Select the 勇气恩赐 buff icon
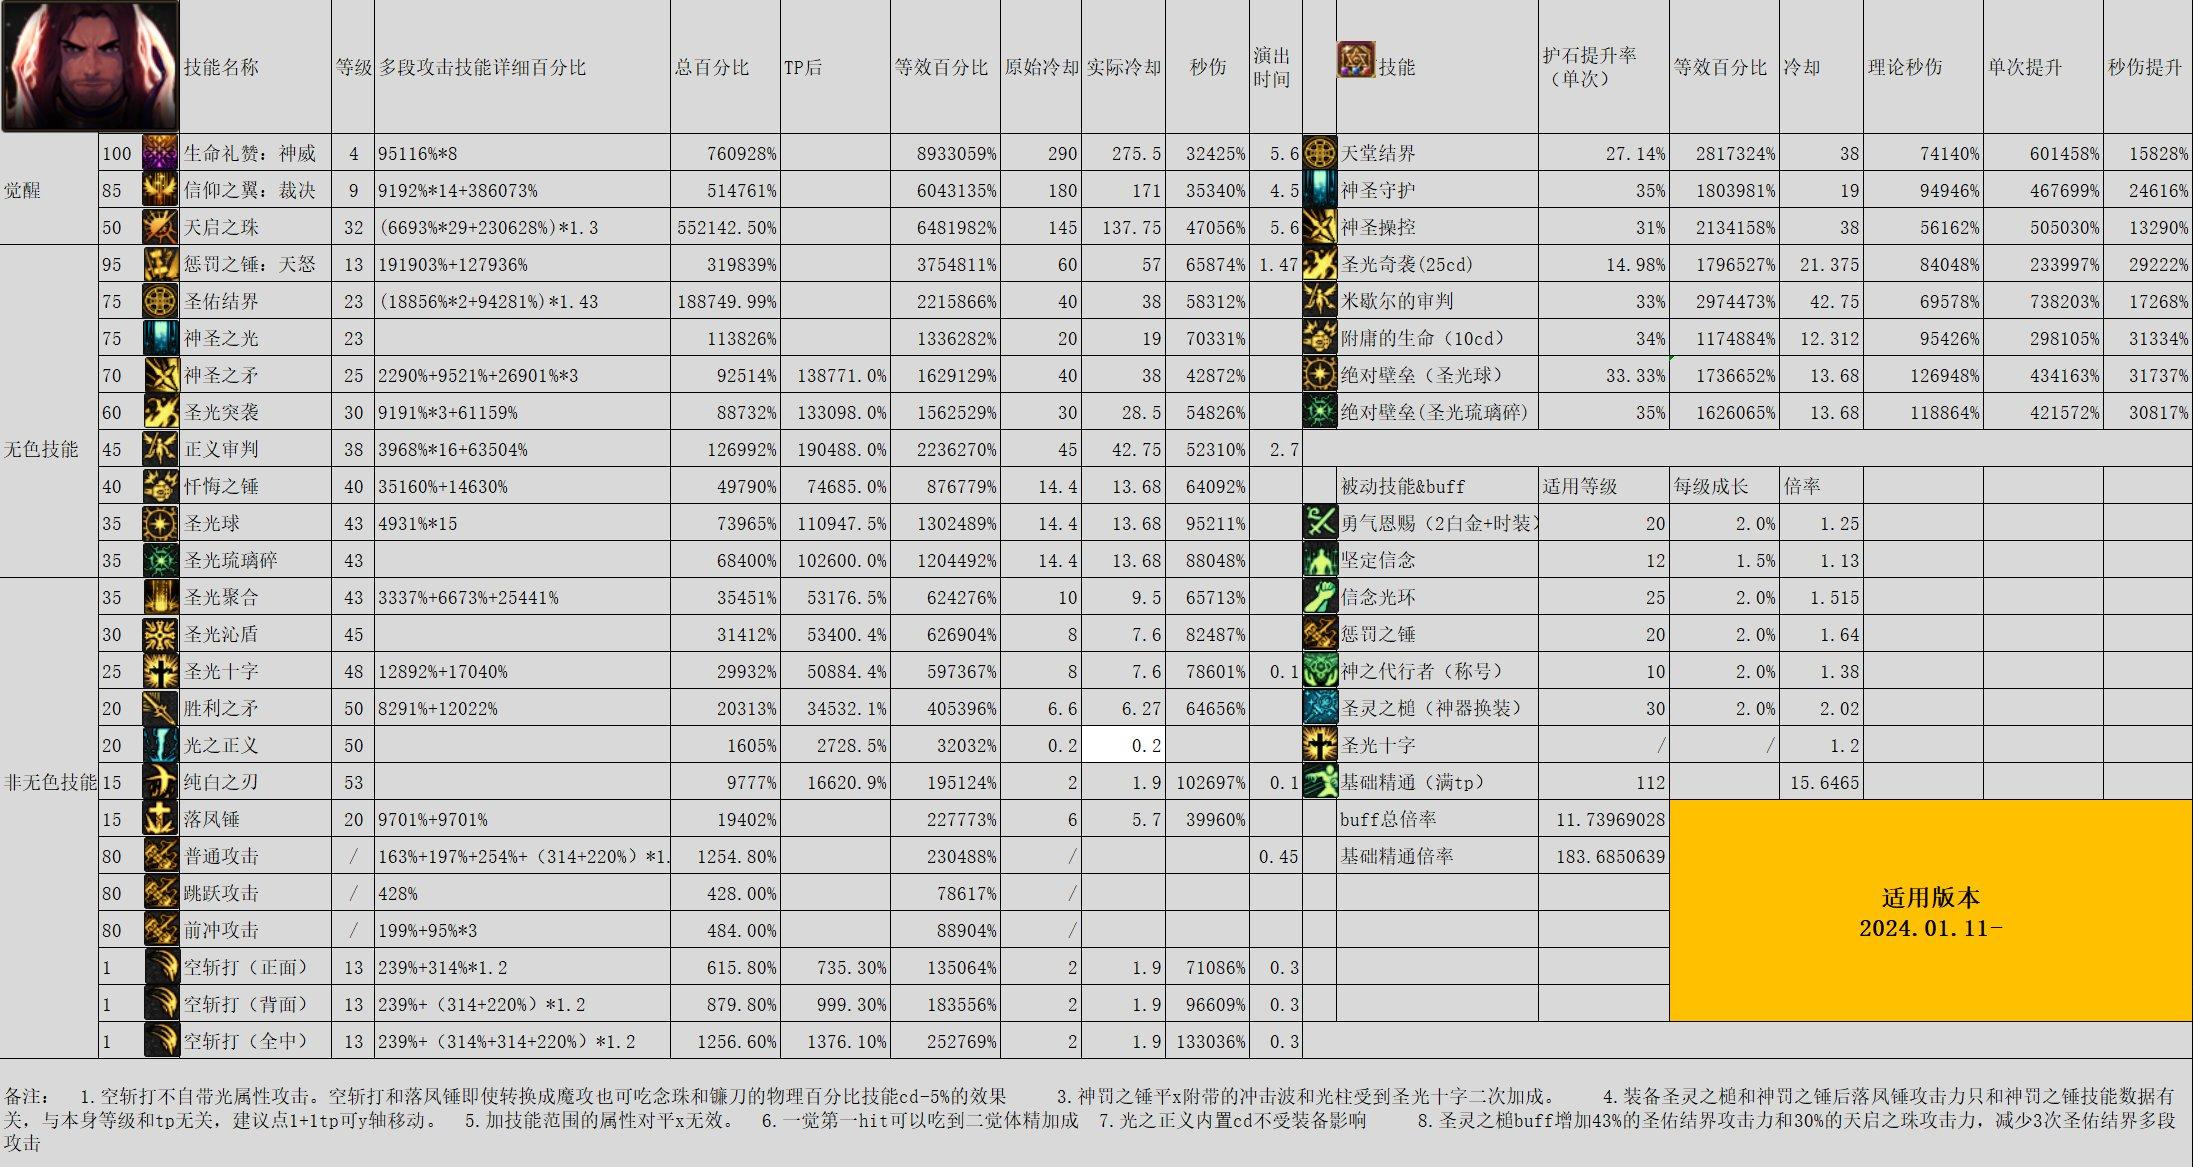2194x1167 pixels. click(x=1318, y=523)
